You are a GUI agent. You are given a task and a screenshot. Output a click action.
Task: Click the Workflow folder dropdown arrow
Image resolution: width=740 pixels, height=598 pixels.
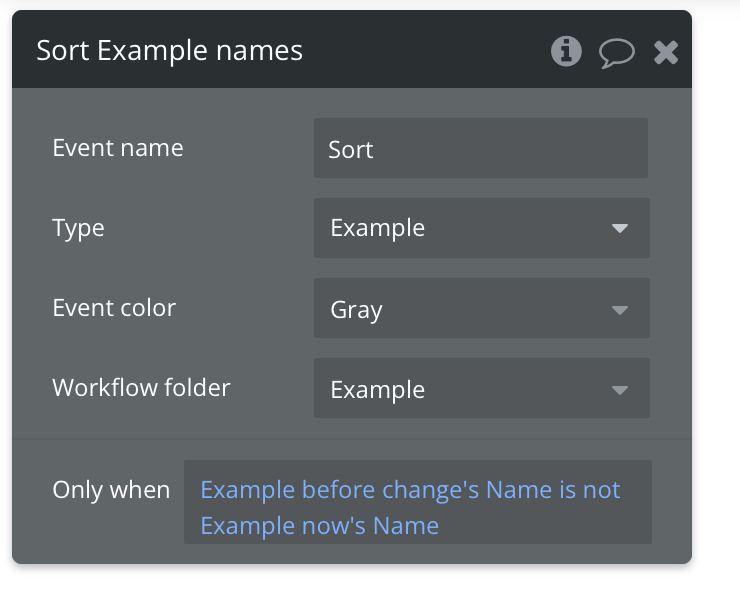point(619,389)
